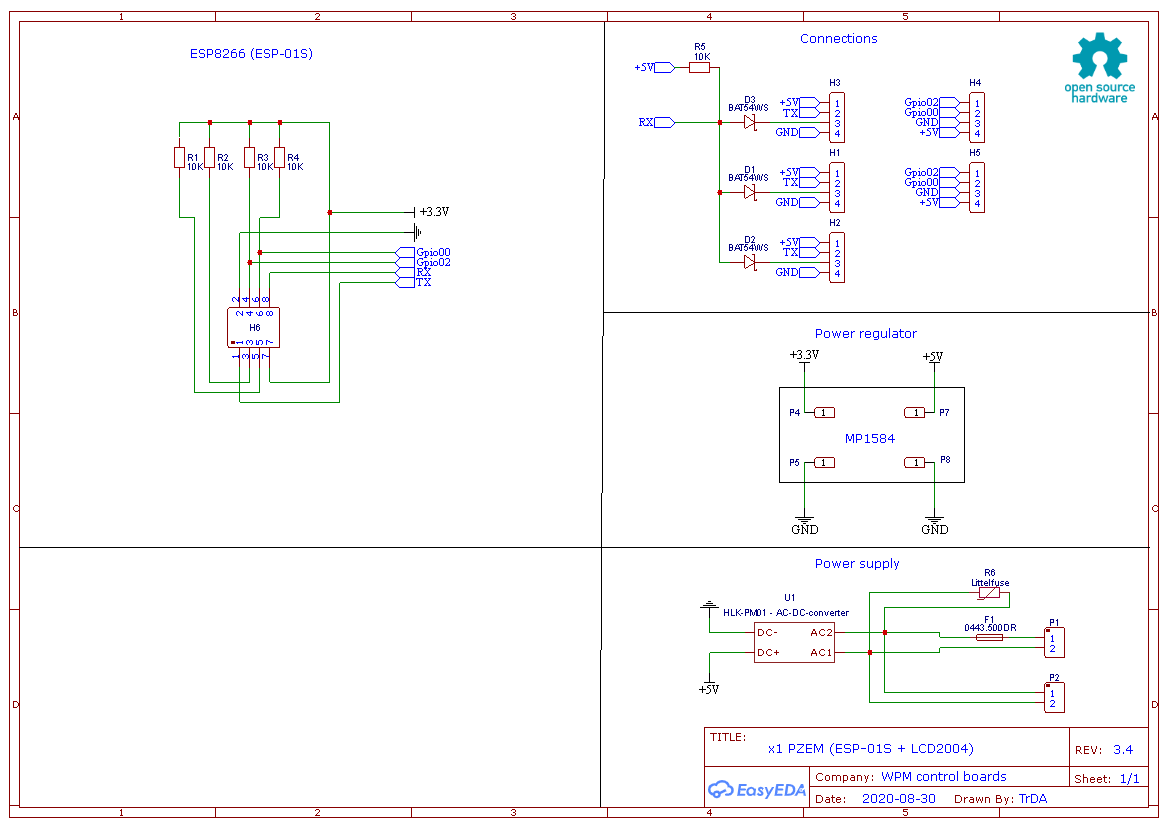Screen dimensions: 1169x828
Task: Click the RX net flag in the ESP8266 section
Action: pos(414,273)
